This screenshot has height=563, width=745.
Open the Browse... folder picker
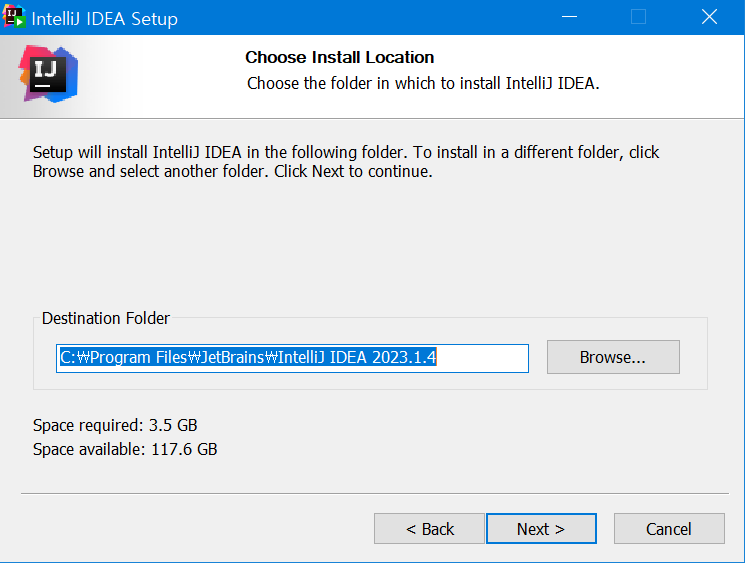(613, 357)
